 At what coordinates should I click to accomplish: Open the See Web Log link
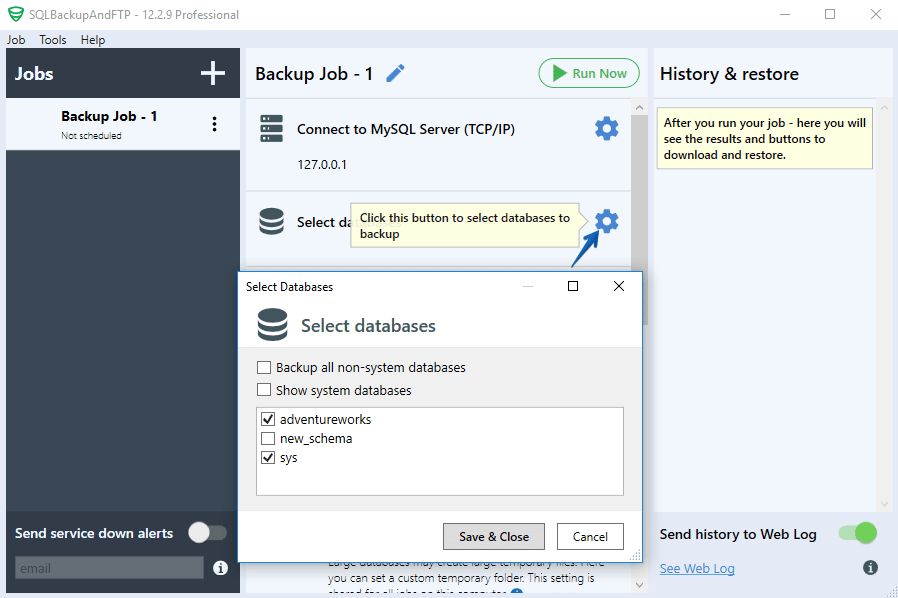click(697, 568)
